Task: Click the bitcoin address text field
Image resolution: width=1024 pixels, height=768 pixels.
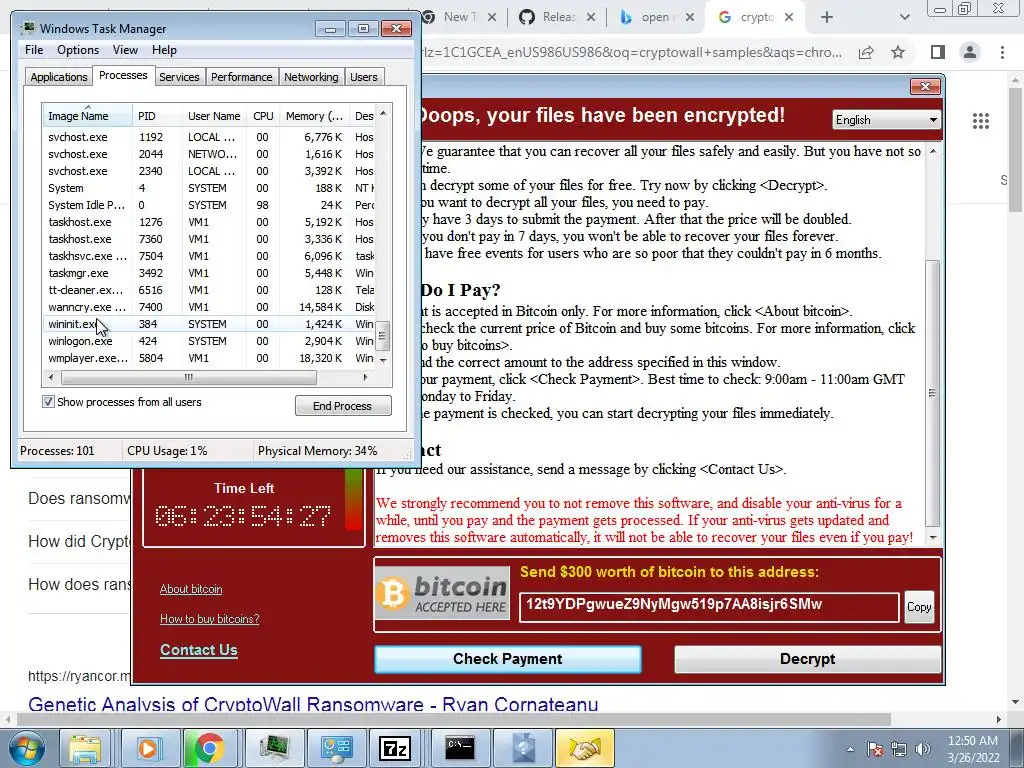Action: click(x=709, y=607)
